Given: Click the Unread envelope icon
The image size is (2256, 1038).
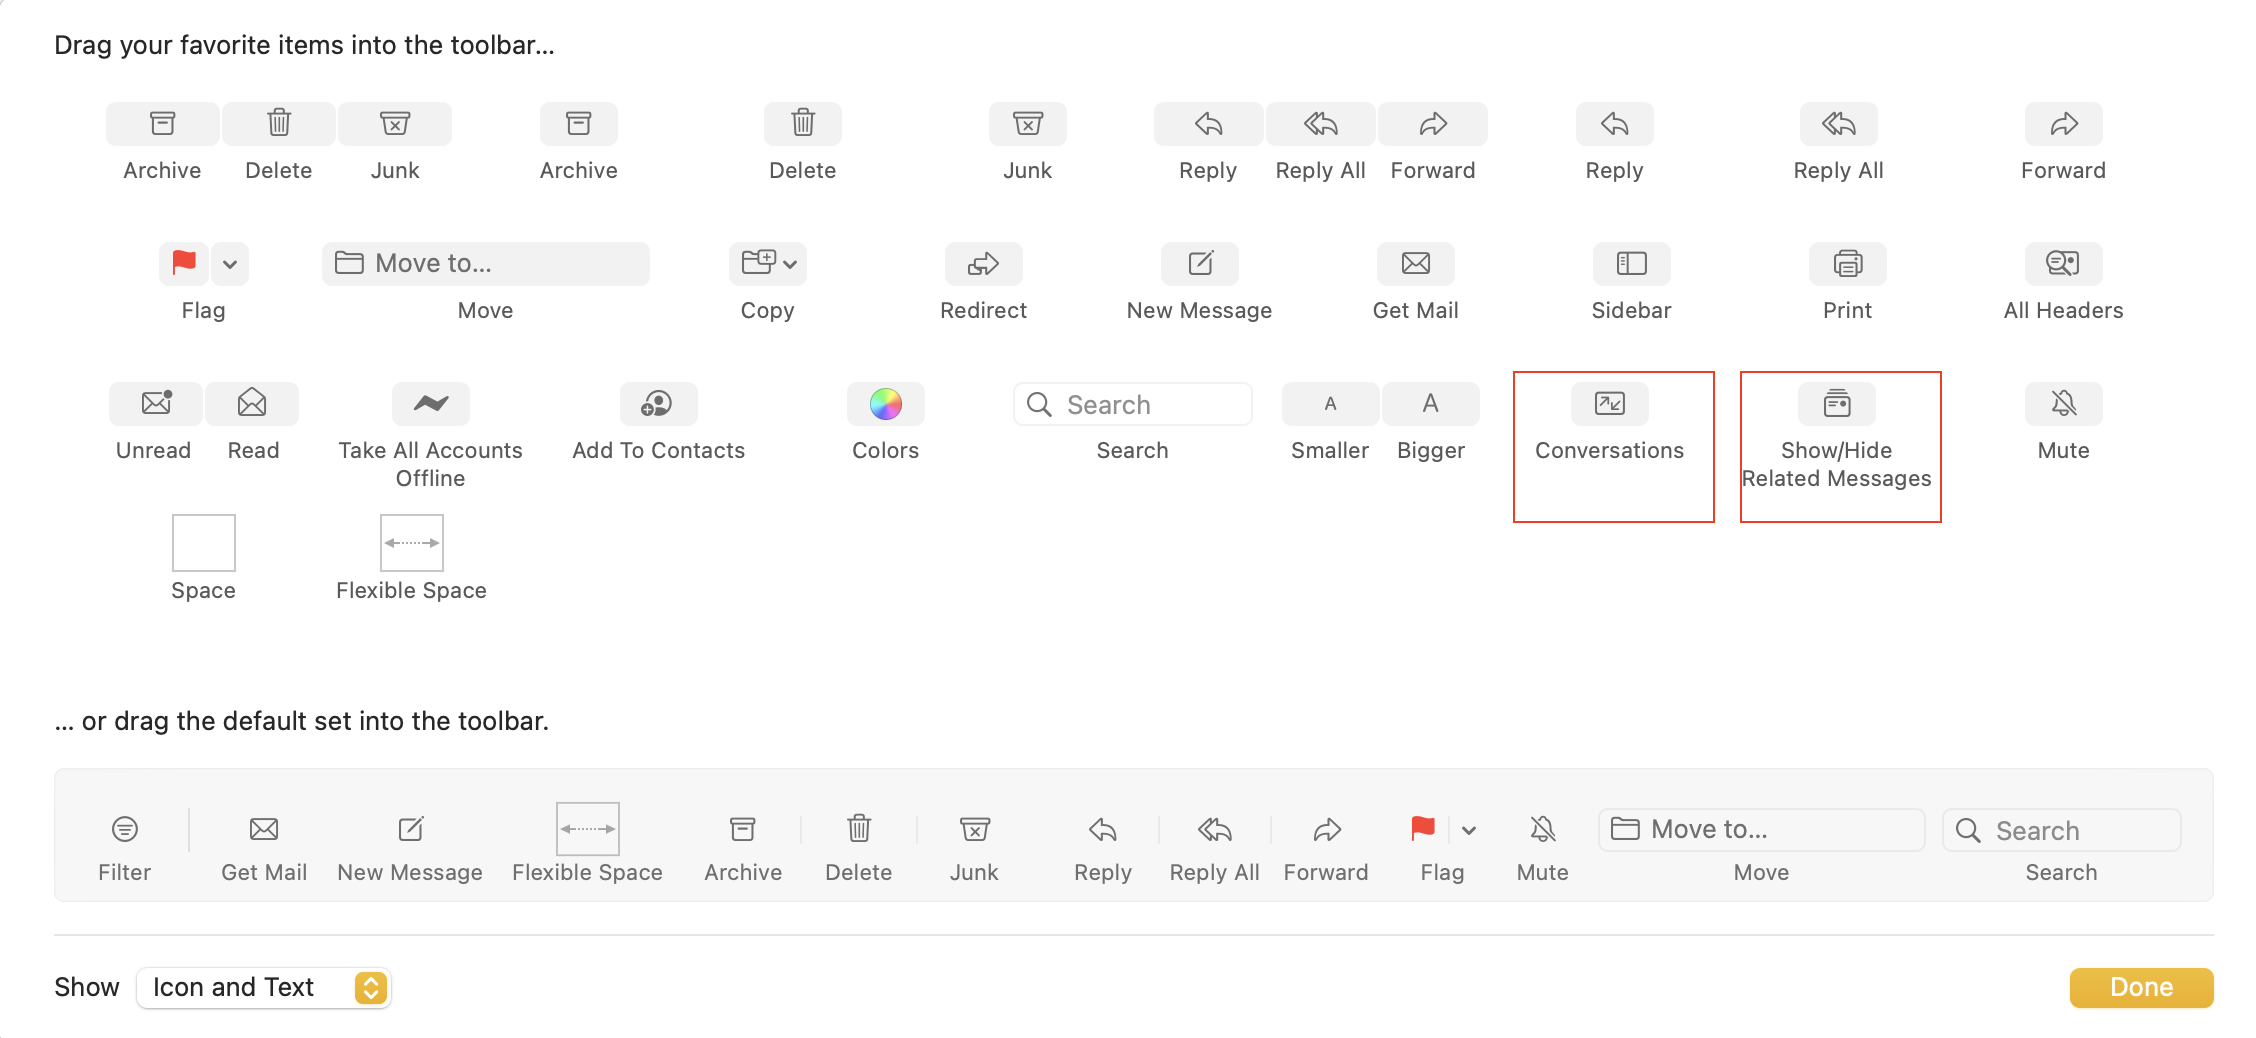Looking at the screenshot, I should tap(156, 404).
